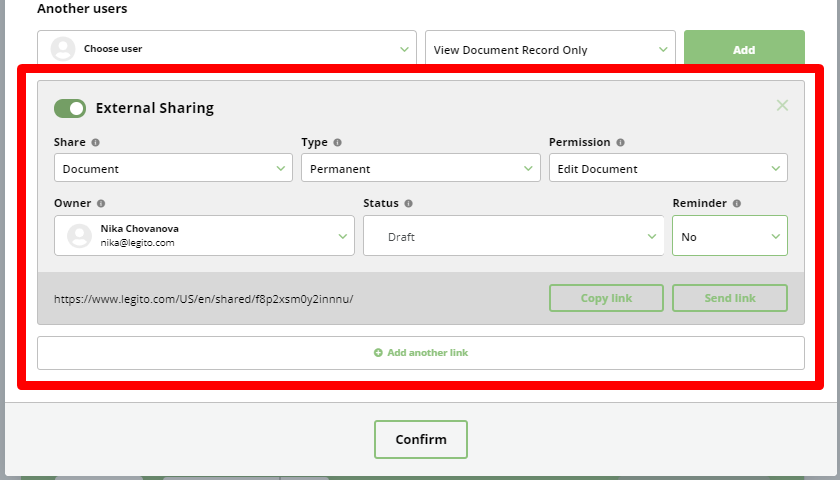Image resolution: width=840 pixels, height=480 pixels.
Task: Expand the Status dropdown showing Draft
Action: pyautogui.click(x=513, y=236)
